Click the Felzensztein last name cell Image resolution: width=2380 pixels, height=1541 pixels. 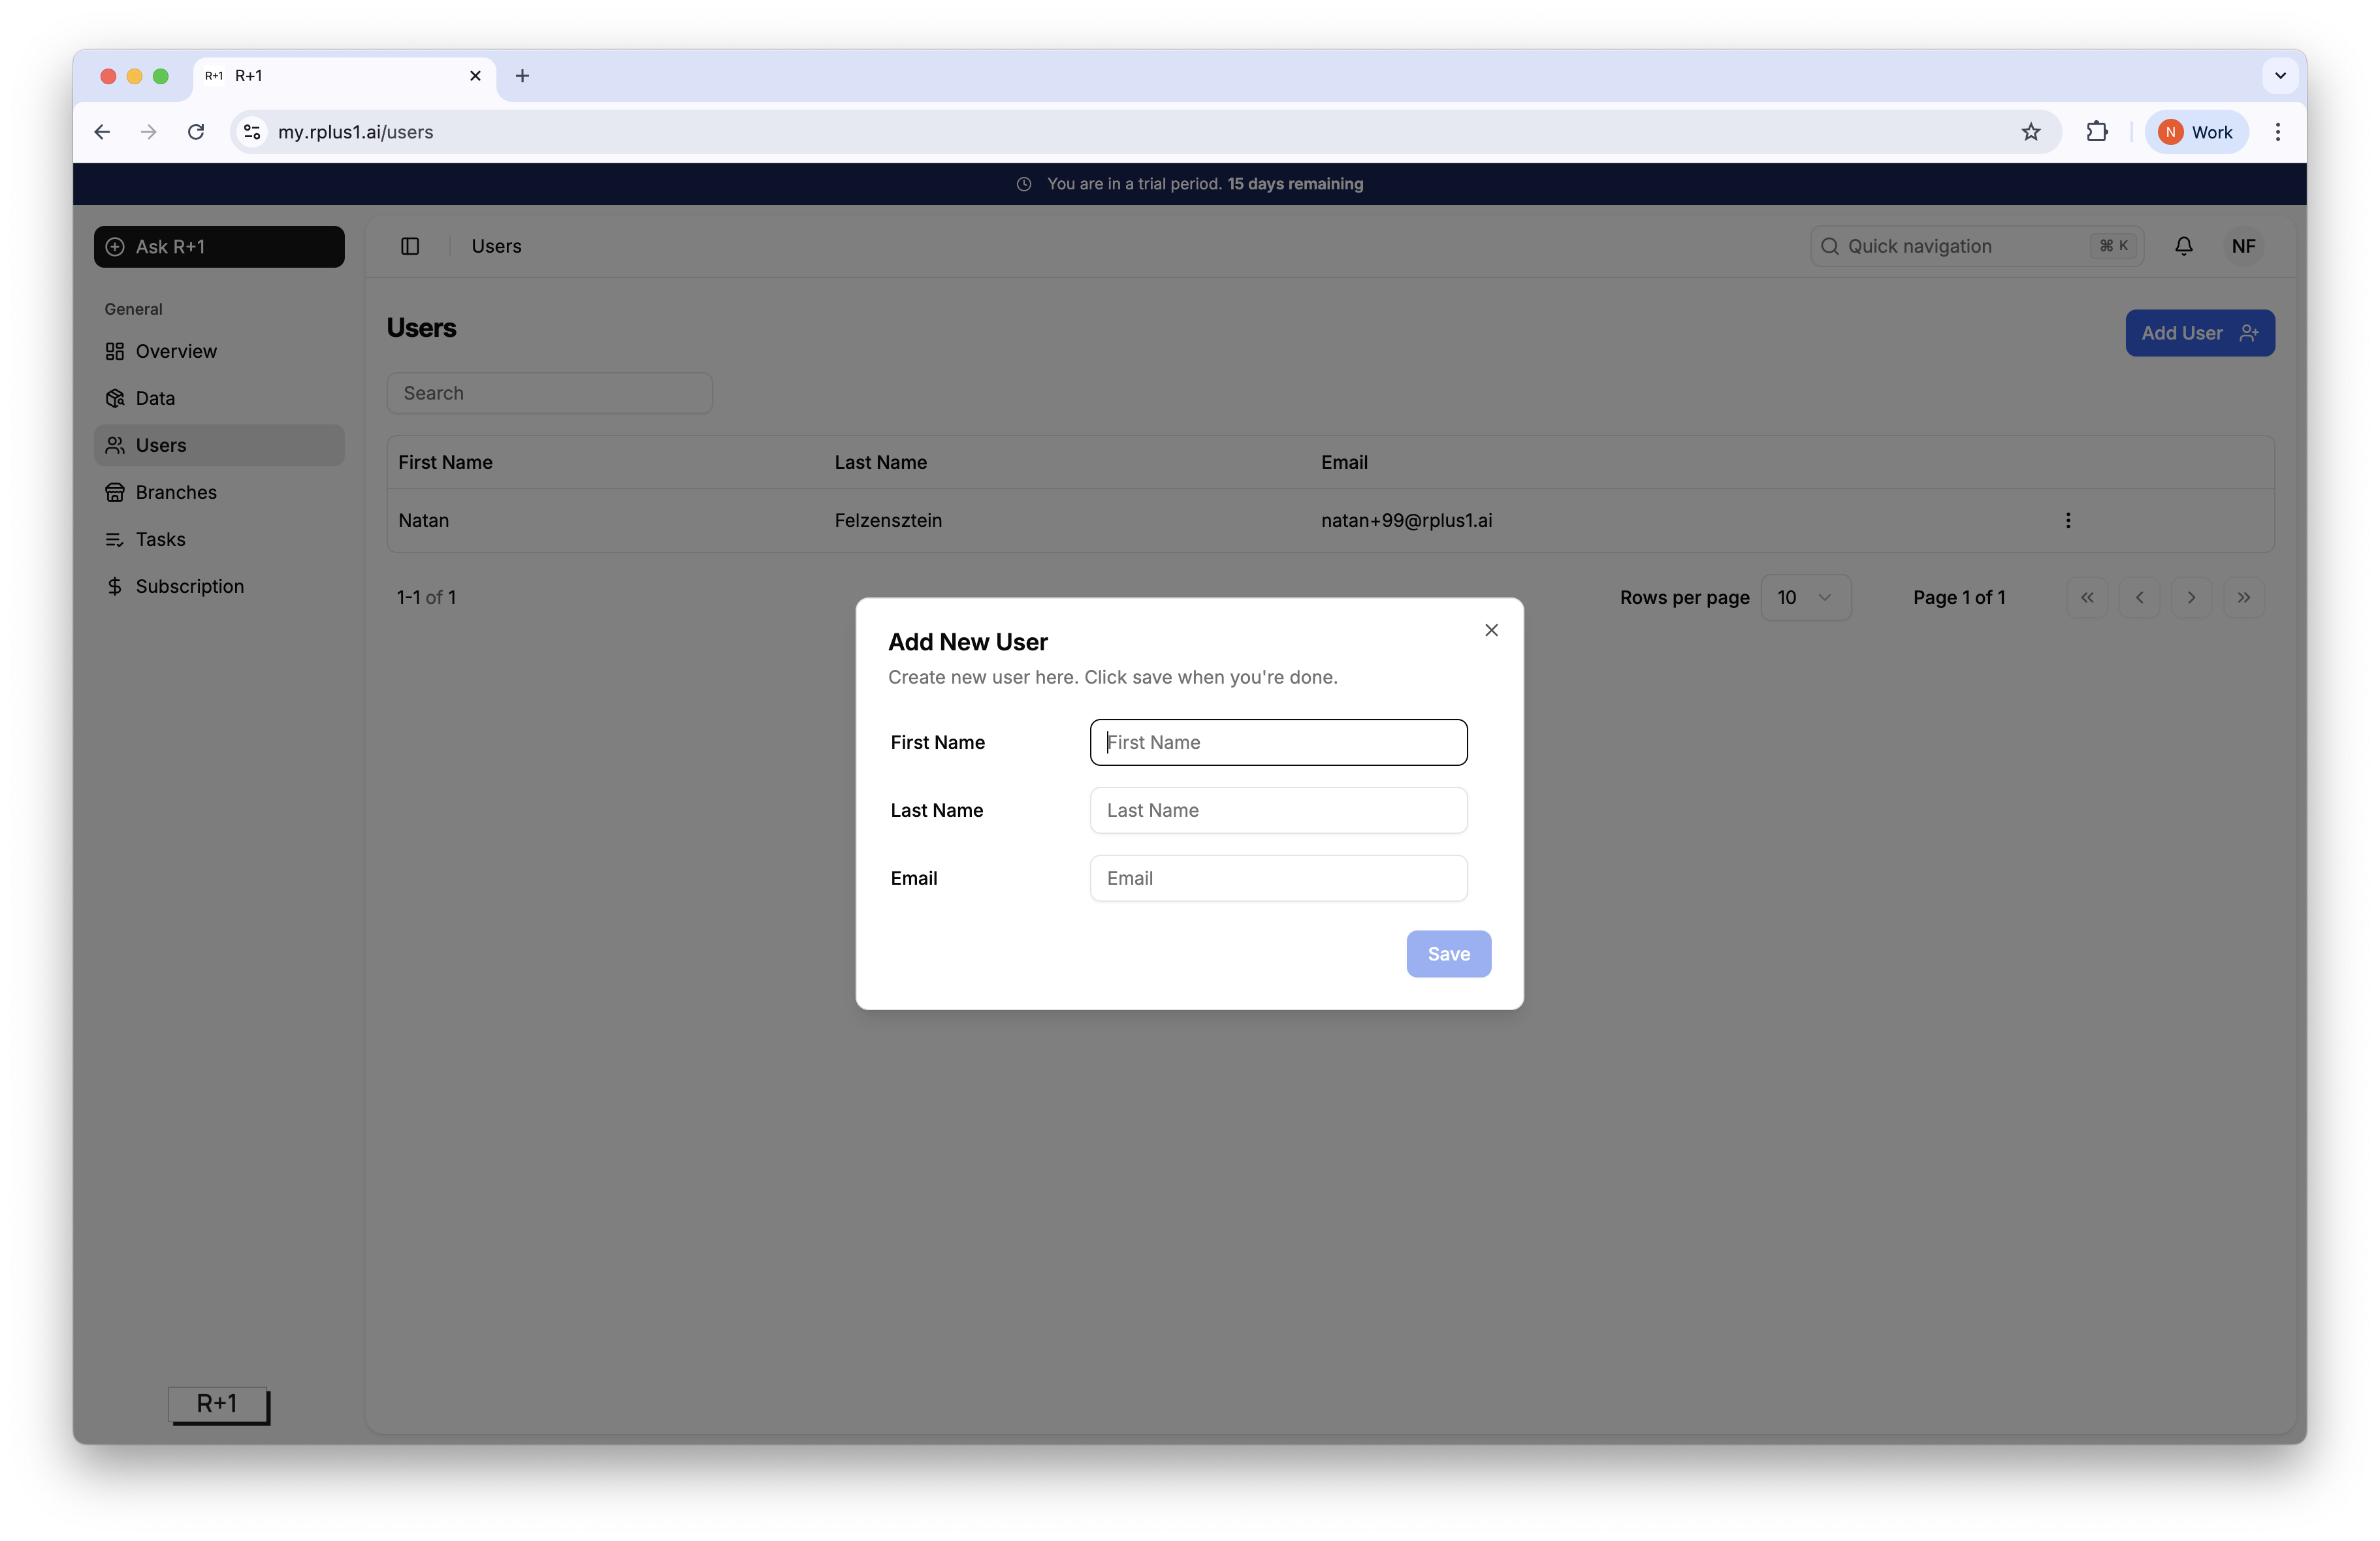point(888,520)
